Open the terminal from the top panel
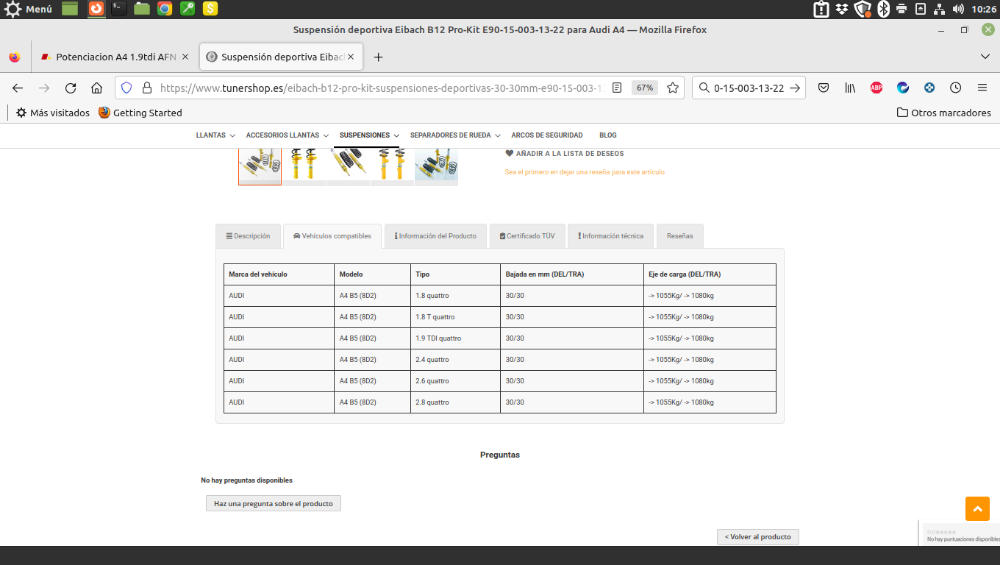 pyautogui.click(x=119, y=8)
